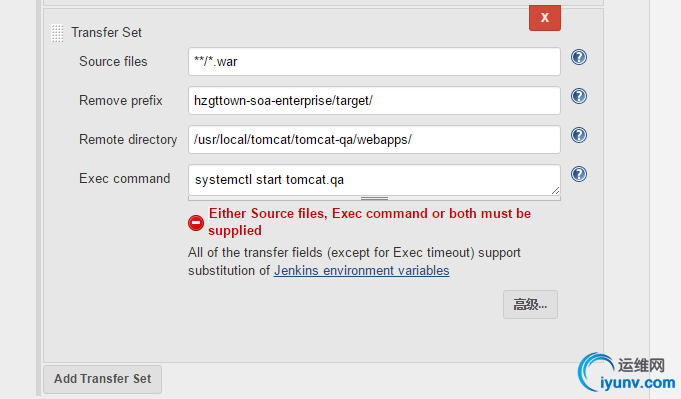Viewport: 681px width, 399px height.
Task: Click the red validation error message
Action: tap(369, 222)
